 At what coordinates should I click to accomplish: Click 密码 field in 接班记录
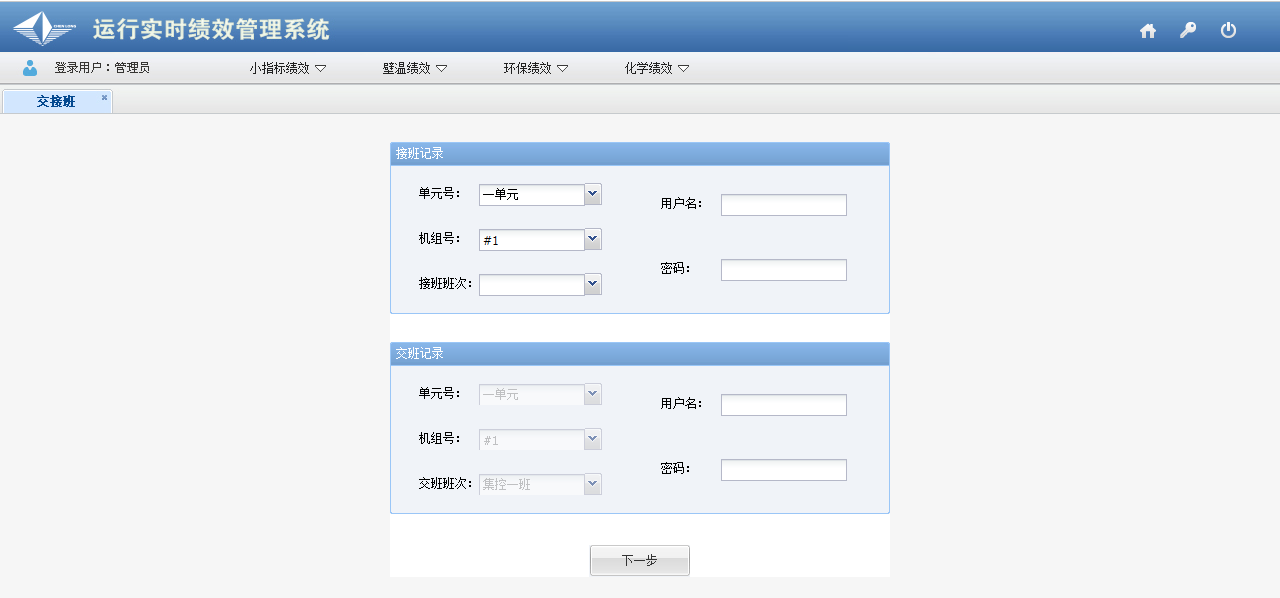click(x=783, y=270)
